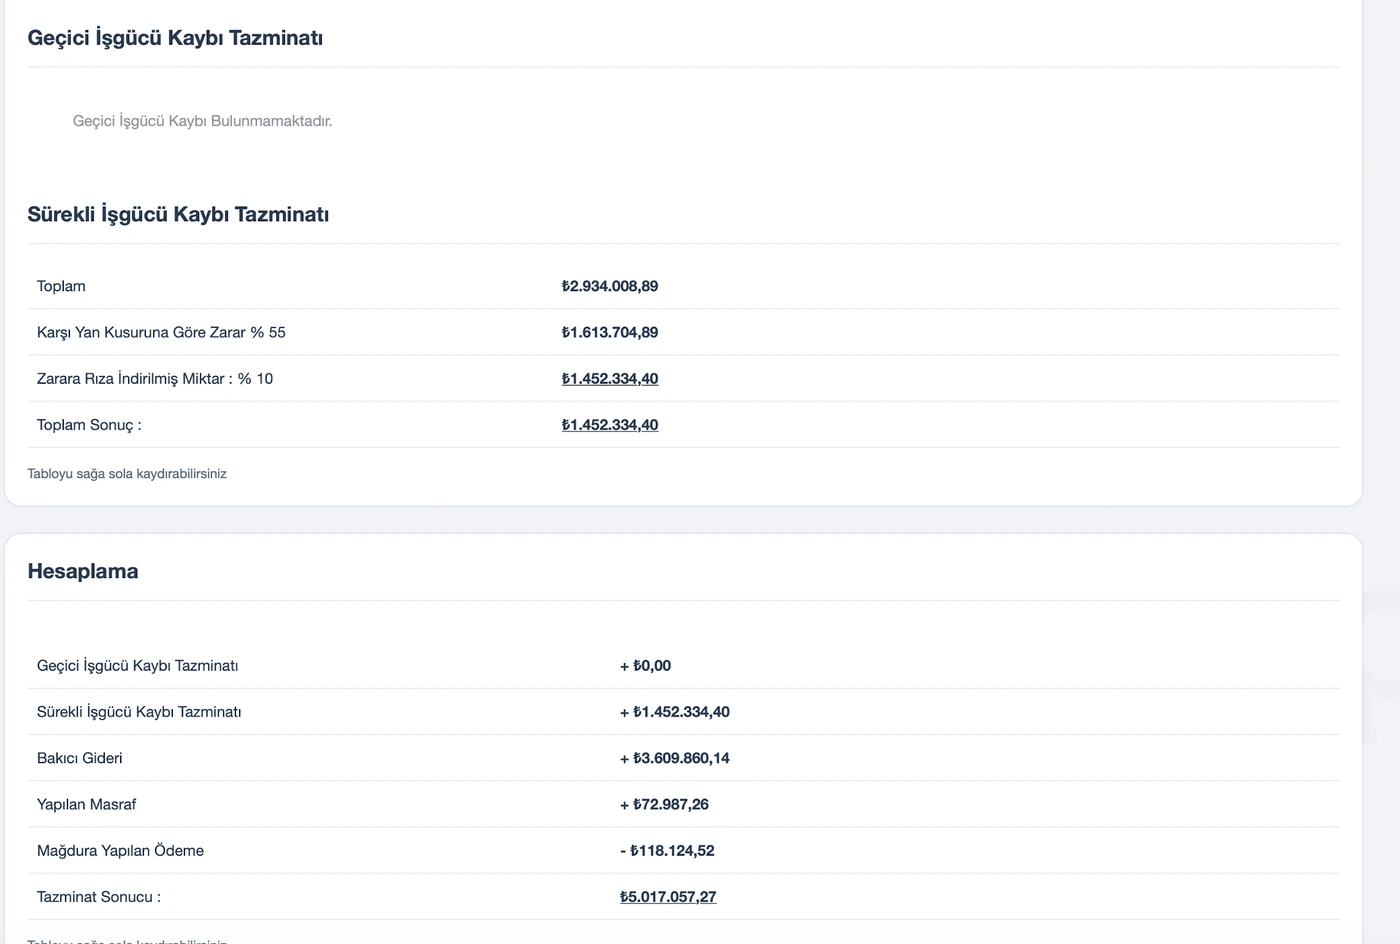Click the Sürekli İşgücü Kaybı Tazminatı row label in Hesaplama
The height and width of the screenshot is (944, 1400).
[x=139, y=712]
